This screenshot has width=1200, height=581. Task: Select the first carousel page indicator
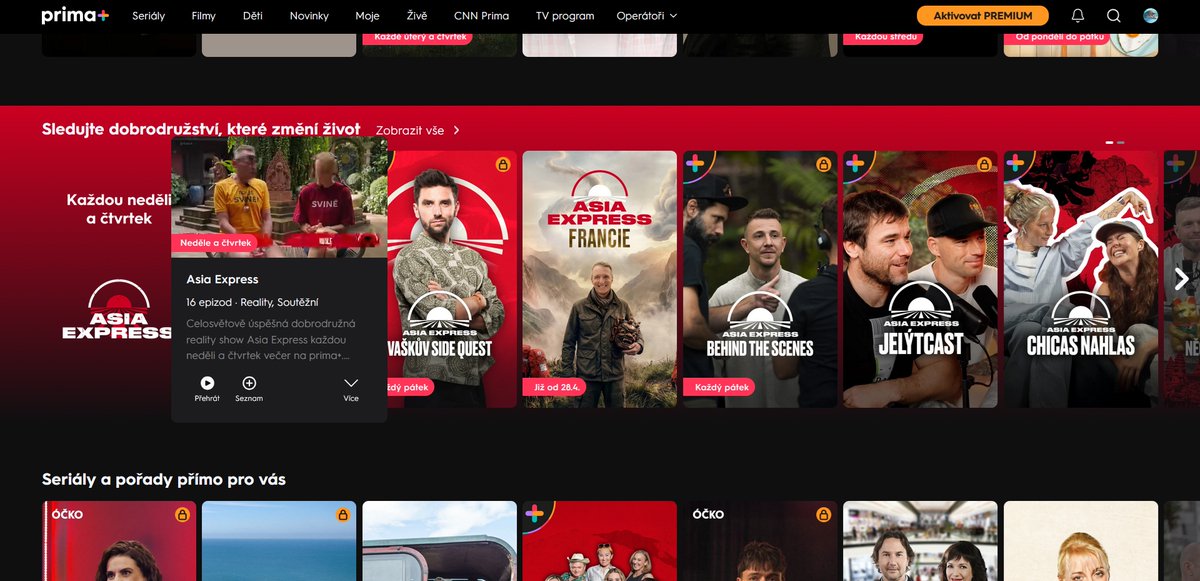(1109, 143)
